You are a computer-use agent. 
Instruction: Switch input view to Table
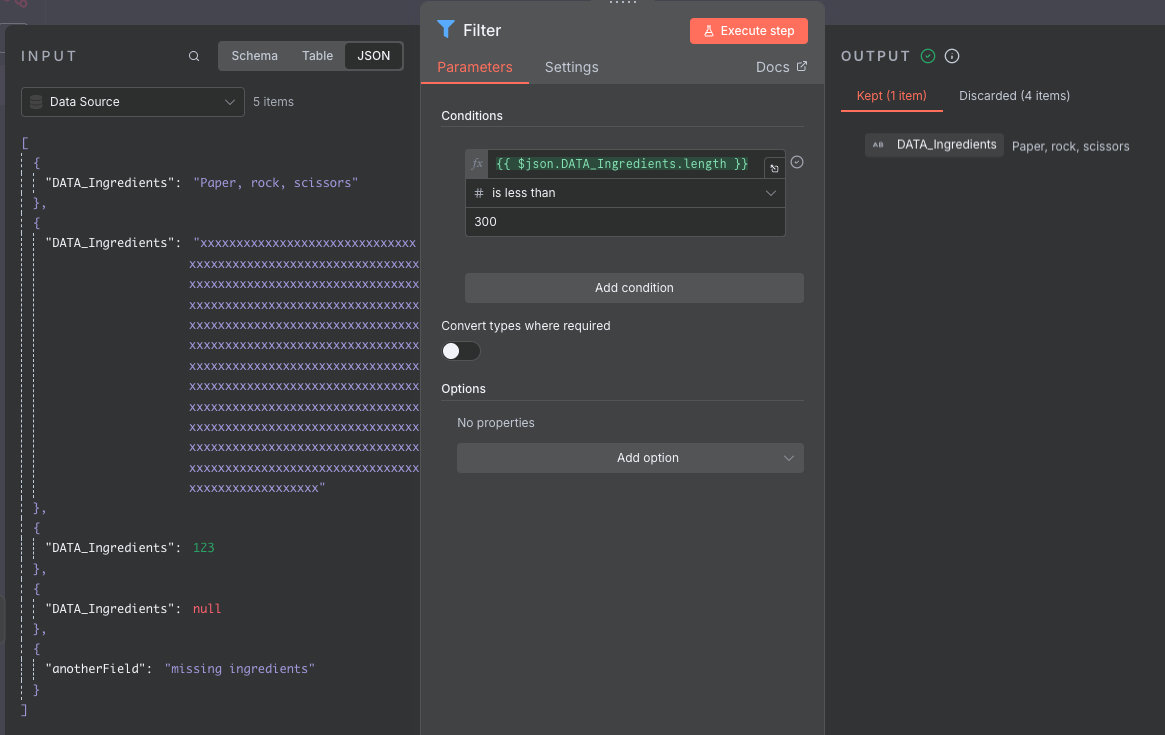coord(317,56)
